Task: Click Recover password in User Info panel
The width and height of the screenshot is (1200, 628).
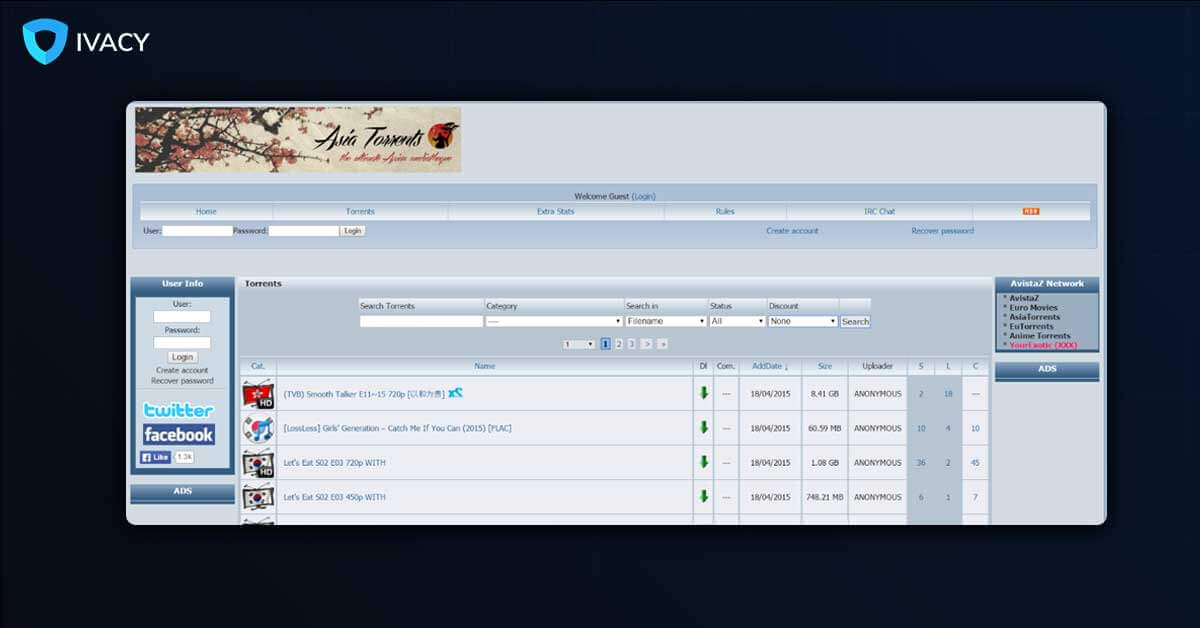Action: (x=182, y=381)
